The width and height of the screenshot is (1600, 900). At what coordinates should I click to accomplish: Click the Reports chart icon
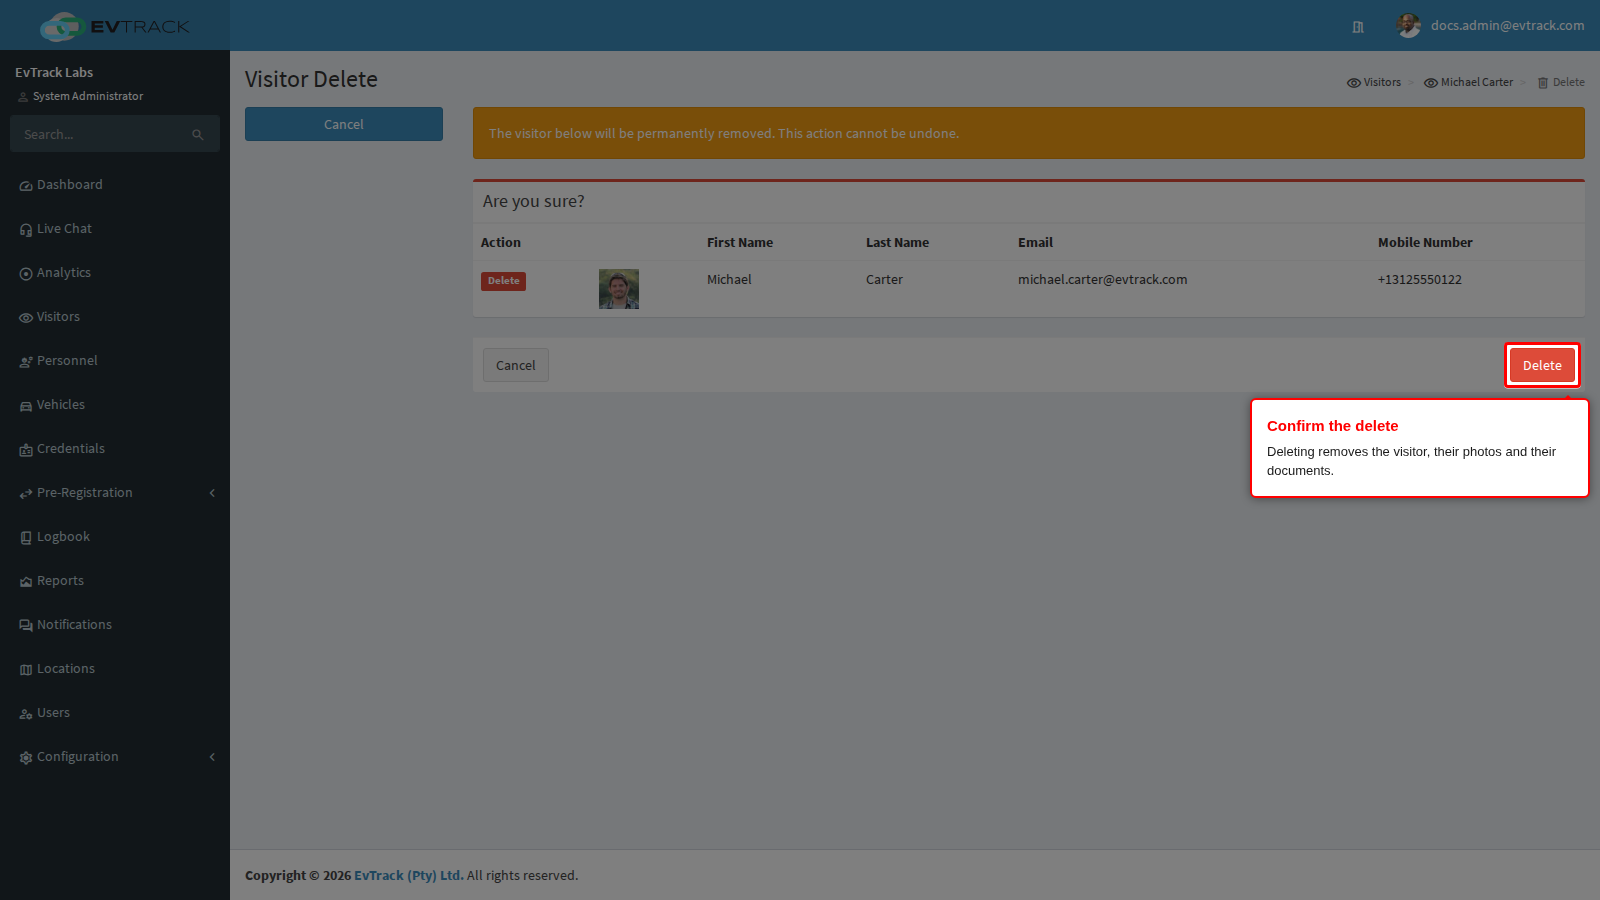coord(26,582)
